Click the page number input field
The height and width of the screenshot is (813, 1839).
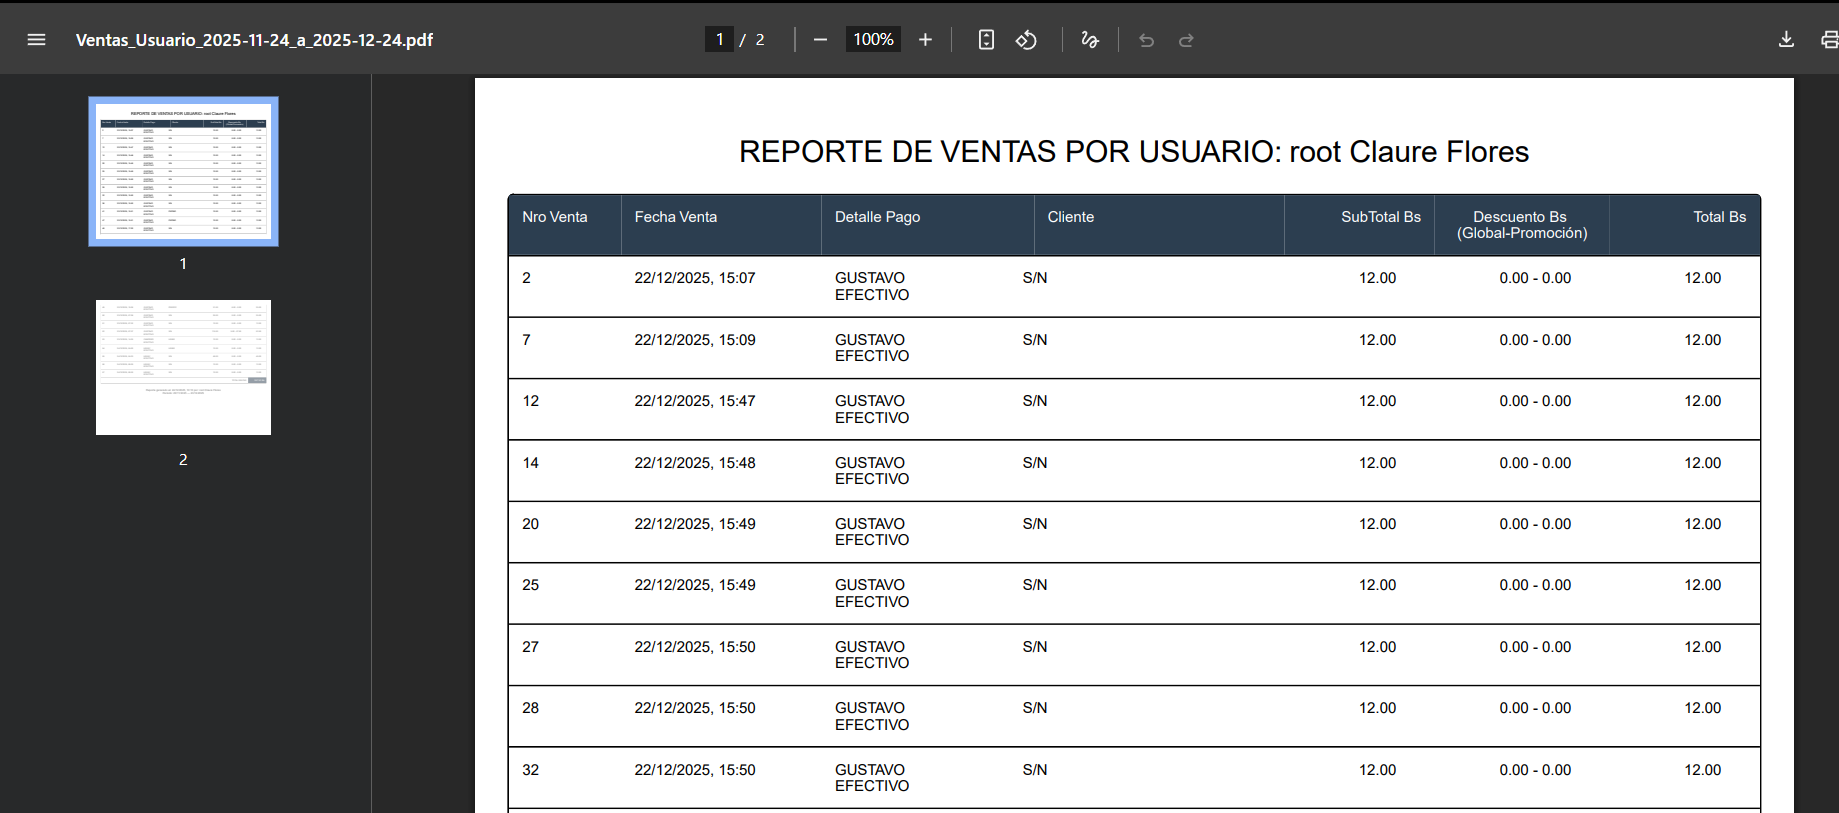click(719, 40)
